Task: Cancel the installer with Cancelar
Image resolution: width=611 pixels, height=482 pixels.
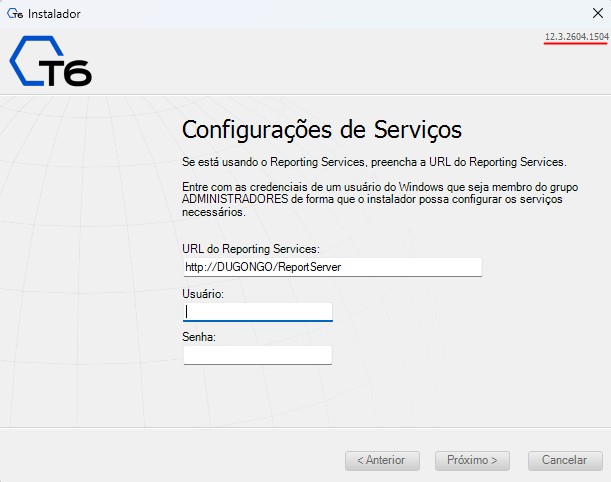Action: point(565,461)
